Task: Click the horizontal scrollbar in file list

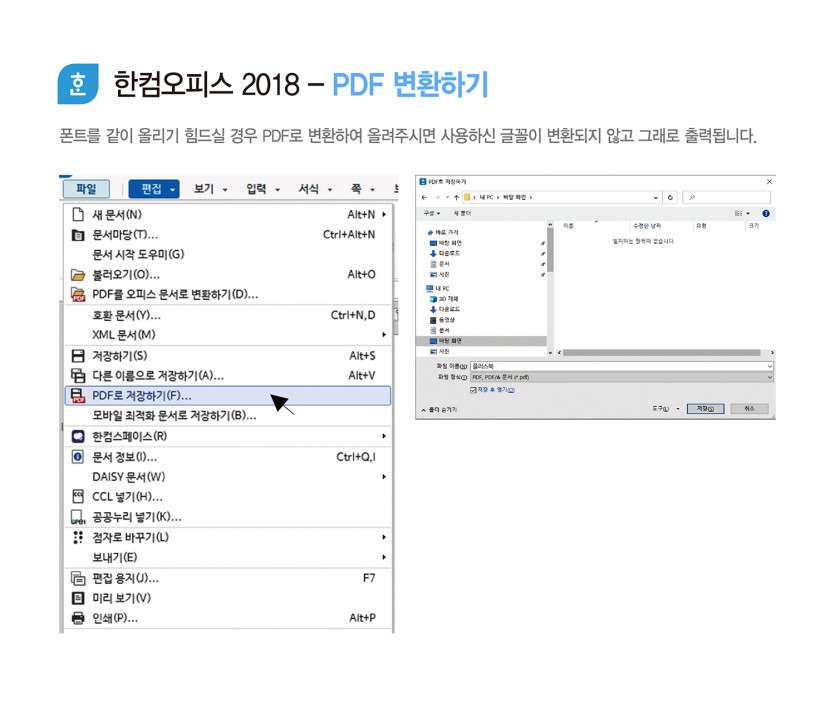Action: (661, 353)
